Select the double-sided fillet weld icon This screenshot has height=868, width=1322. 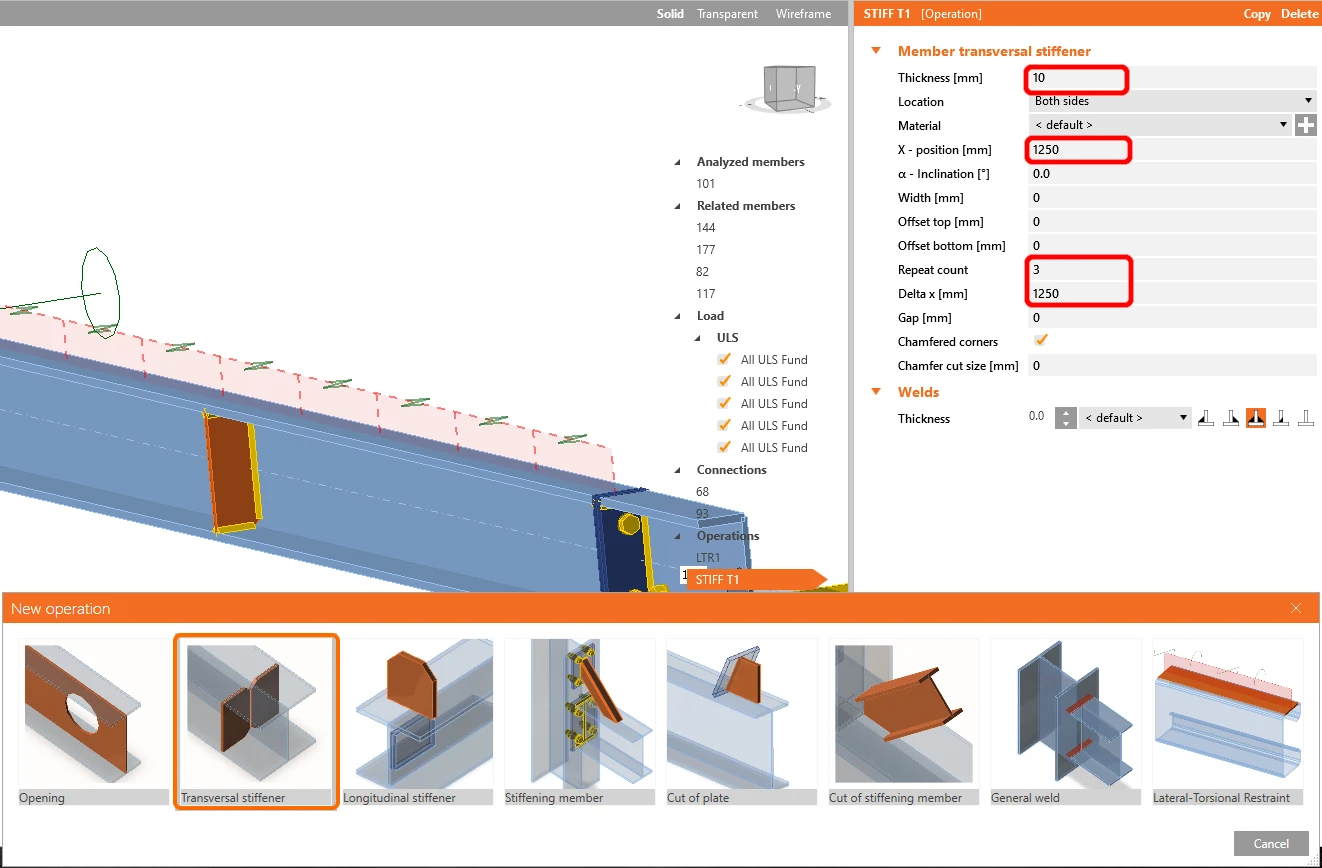(x=1255, y=418)
